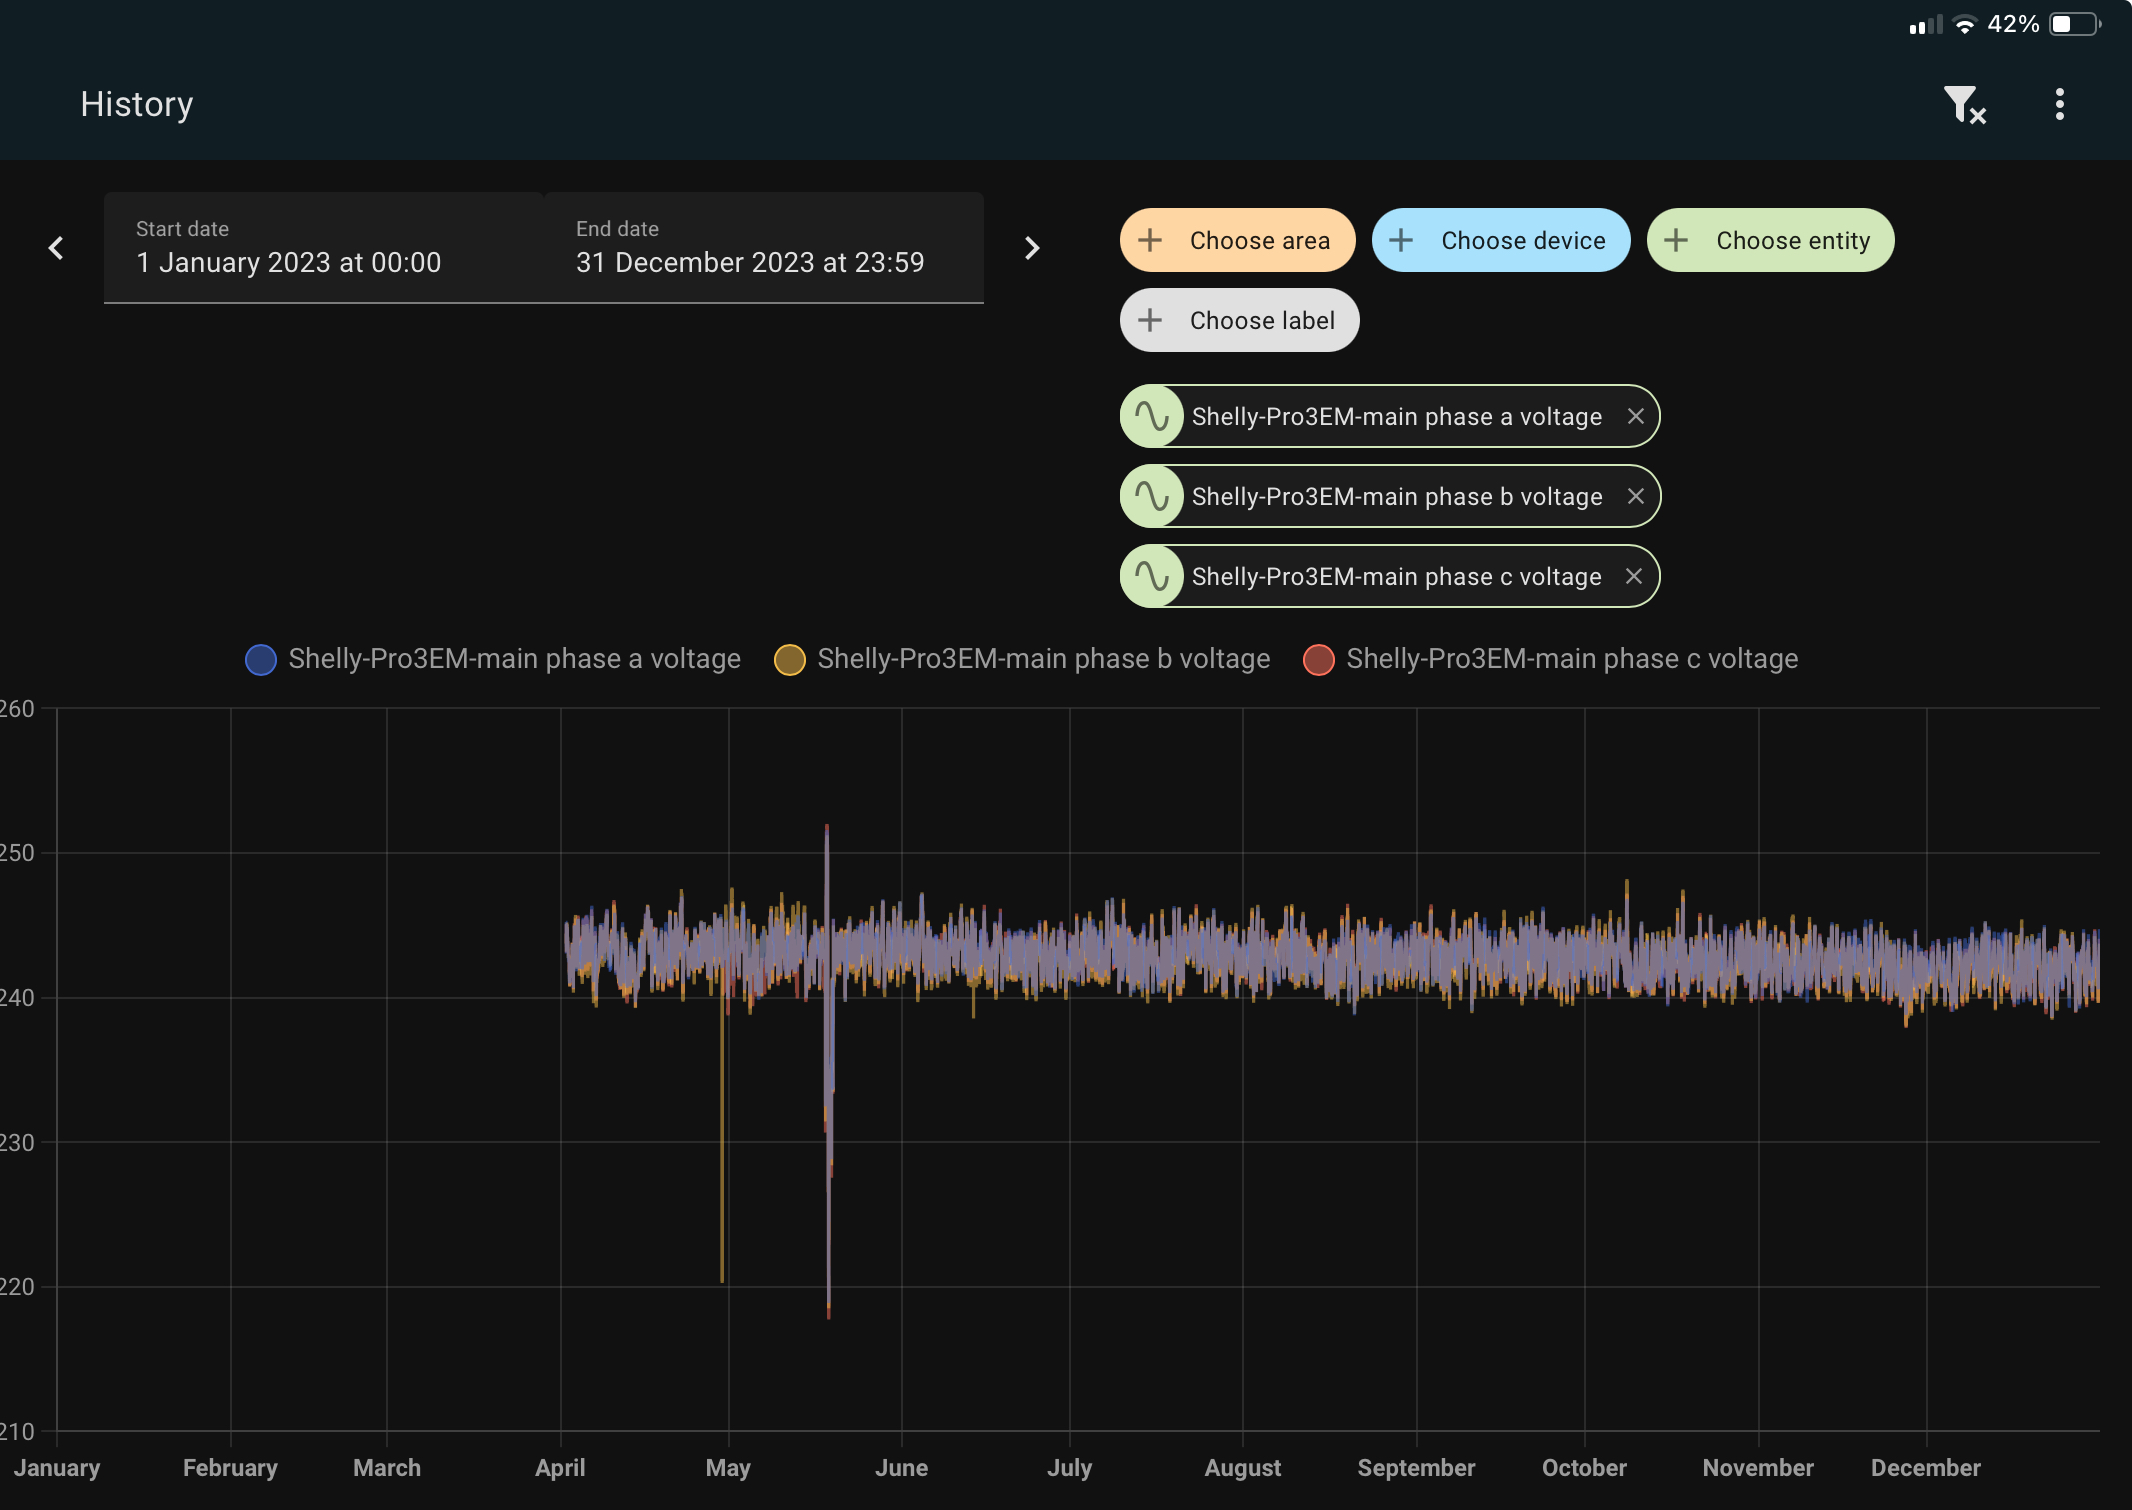Click the orange phase b legend swatch

(x=790, y=660)
